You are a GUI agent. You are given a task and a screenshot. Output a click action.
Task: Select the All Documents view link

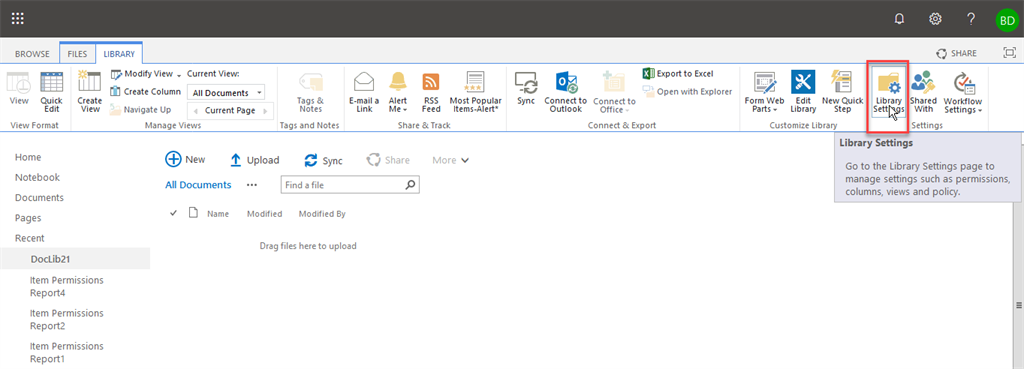tap(198, 185)
